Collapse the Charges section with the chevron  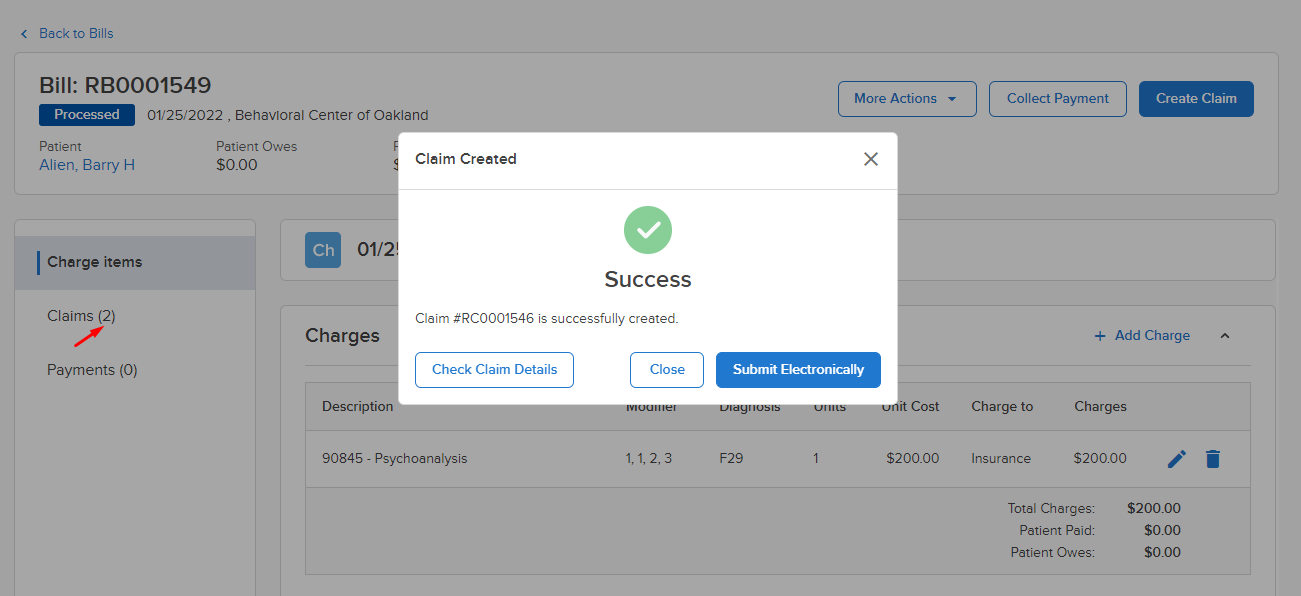click(x=1225, y=336)
